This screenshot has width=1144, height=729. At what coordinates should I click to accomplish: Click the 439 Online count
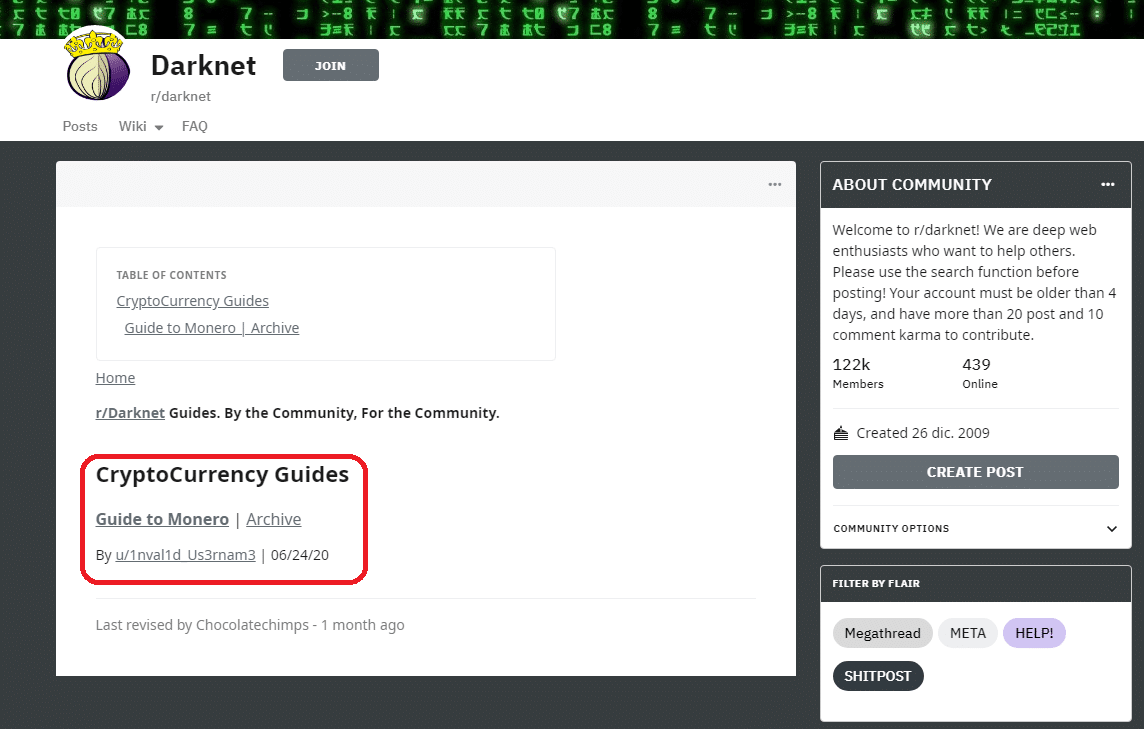tap(980, 373)
